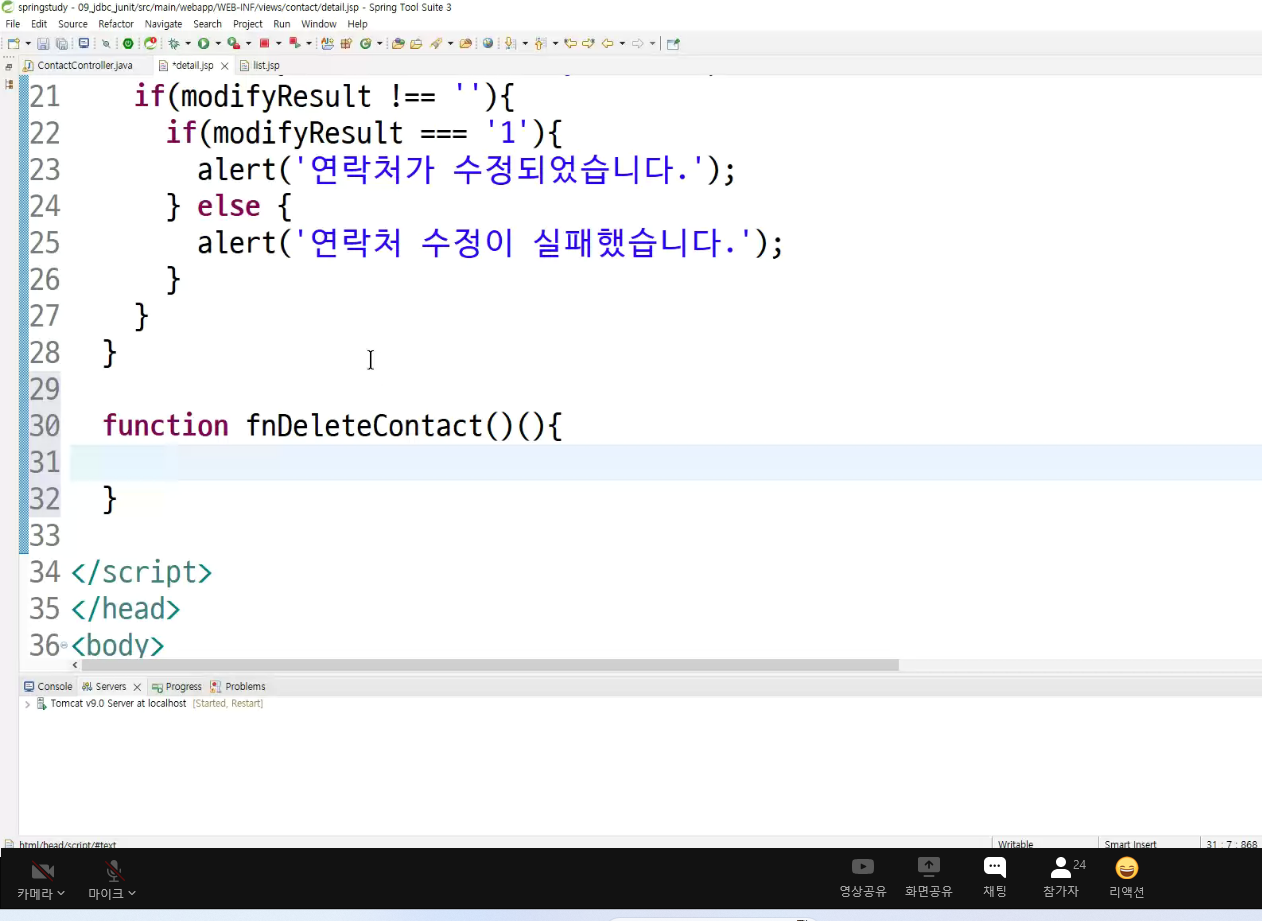This screenshot has height=921, width=1262.
Task: Switch to the Console view tab
Action: (x=48, y=687)
